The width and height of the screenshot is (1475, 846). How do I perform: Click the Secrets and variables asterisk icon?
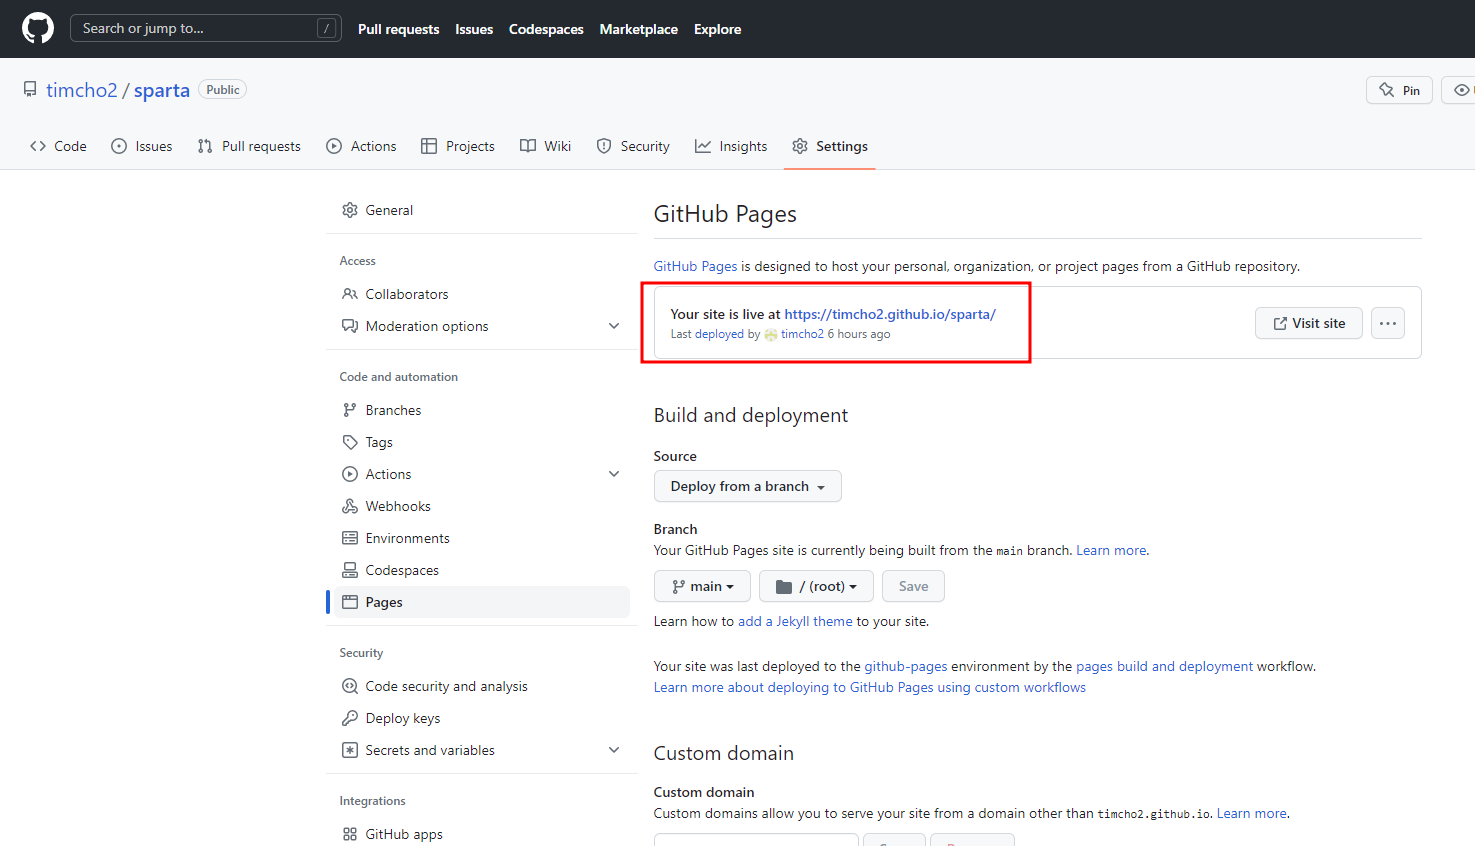(350, 750)
